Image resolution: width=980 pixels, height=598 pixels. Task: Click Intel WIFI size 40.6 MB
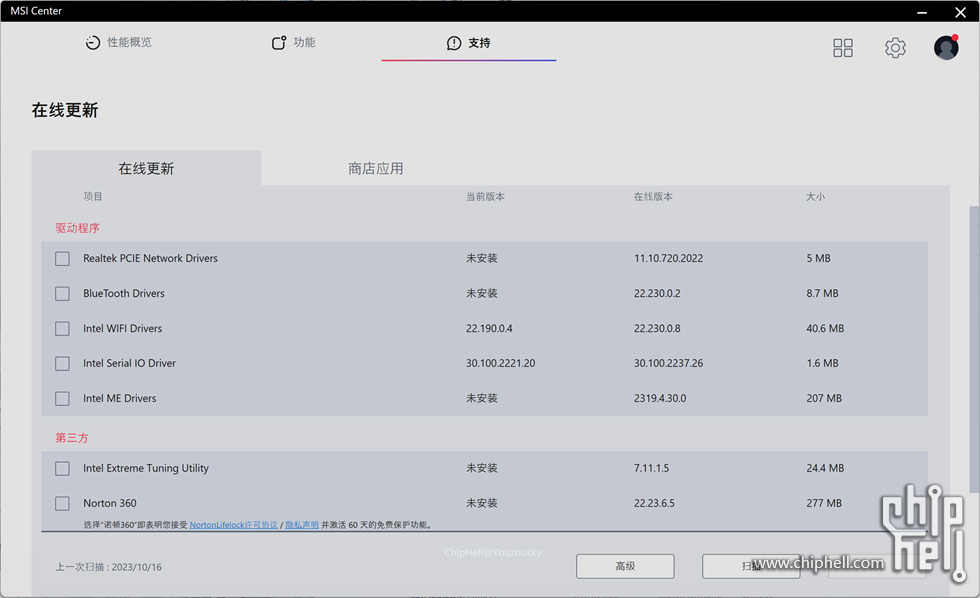(x=825, y=328)
